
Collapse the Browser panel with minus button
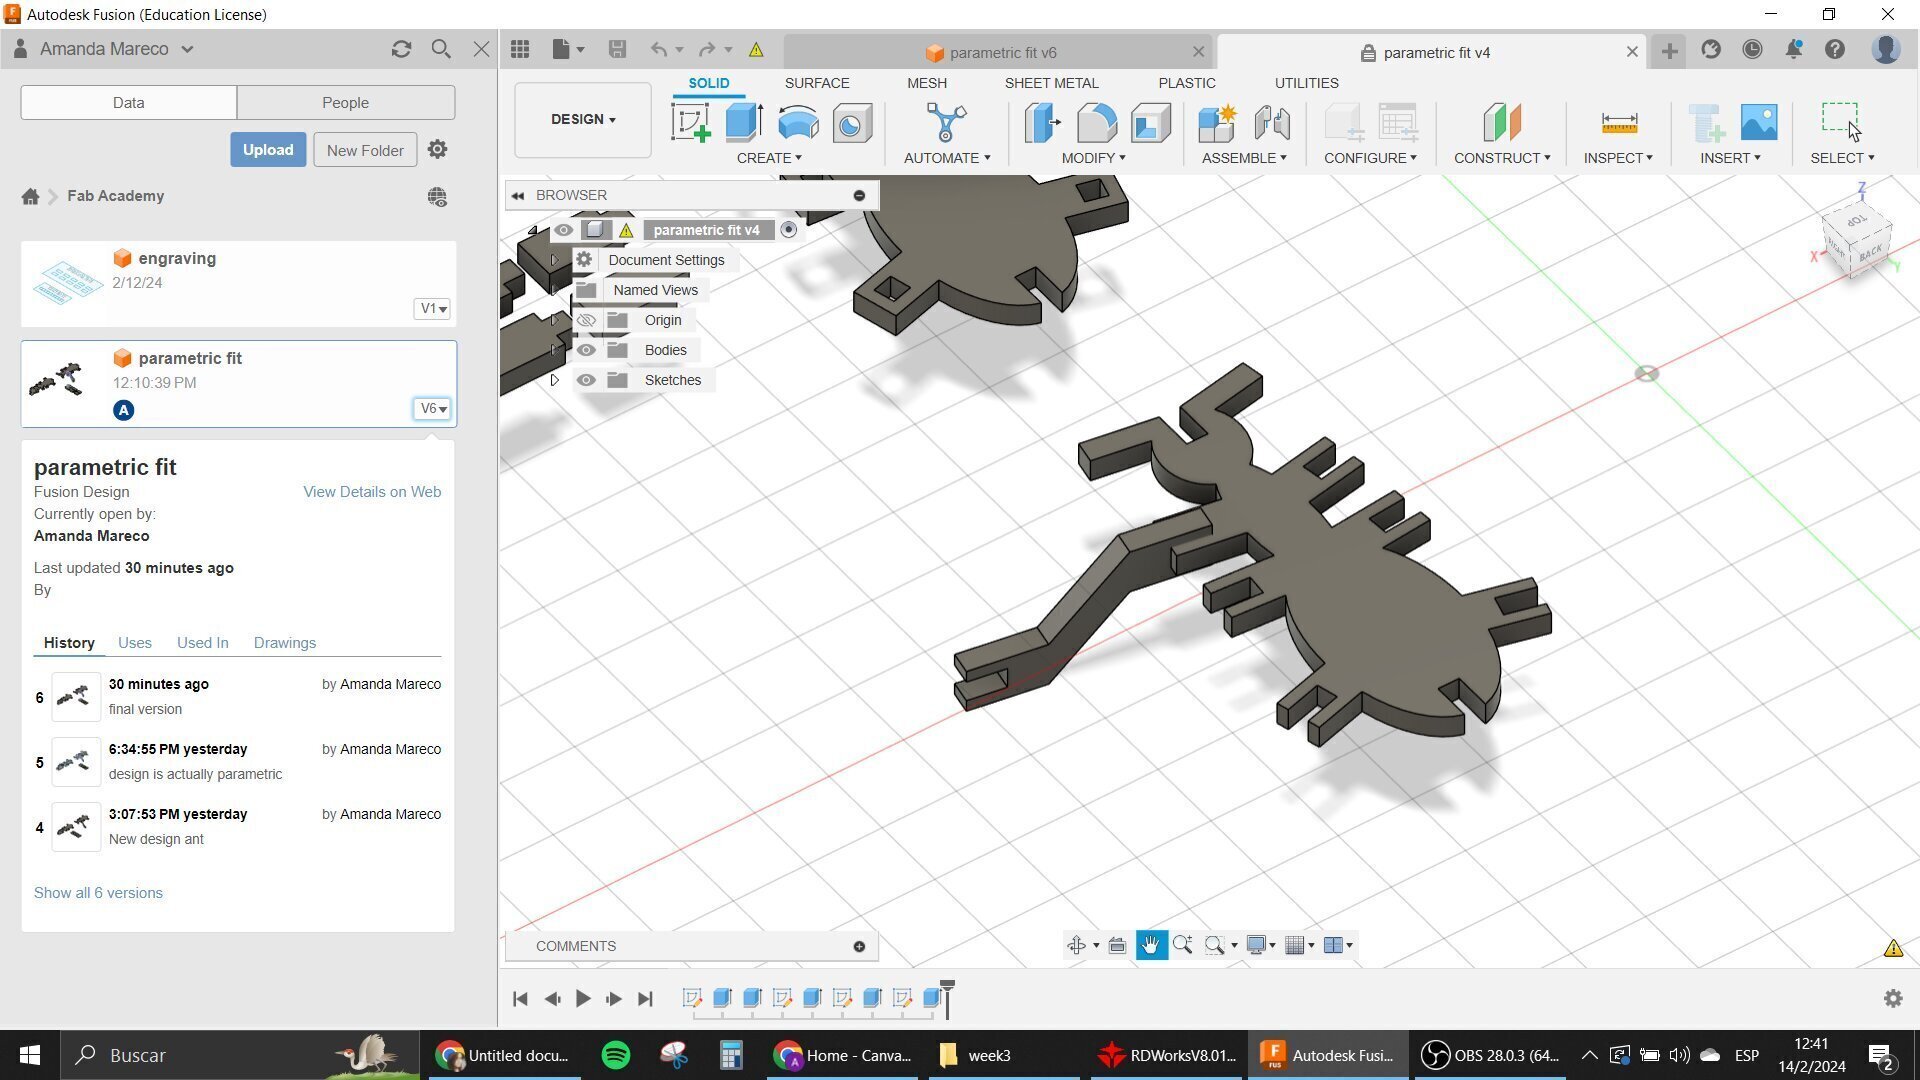(859, 195)
